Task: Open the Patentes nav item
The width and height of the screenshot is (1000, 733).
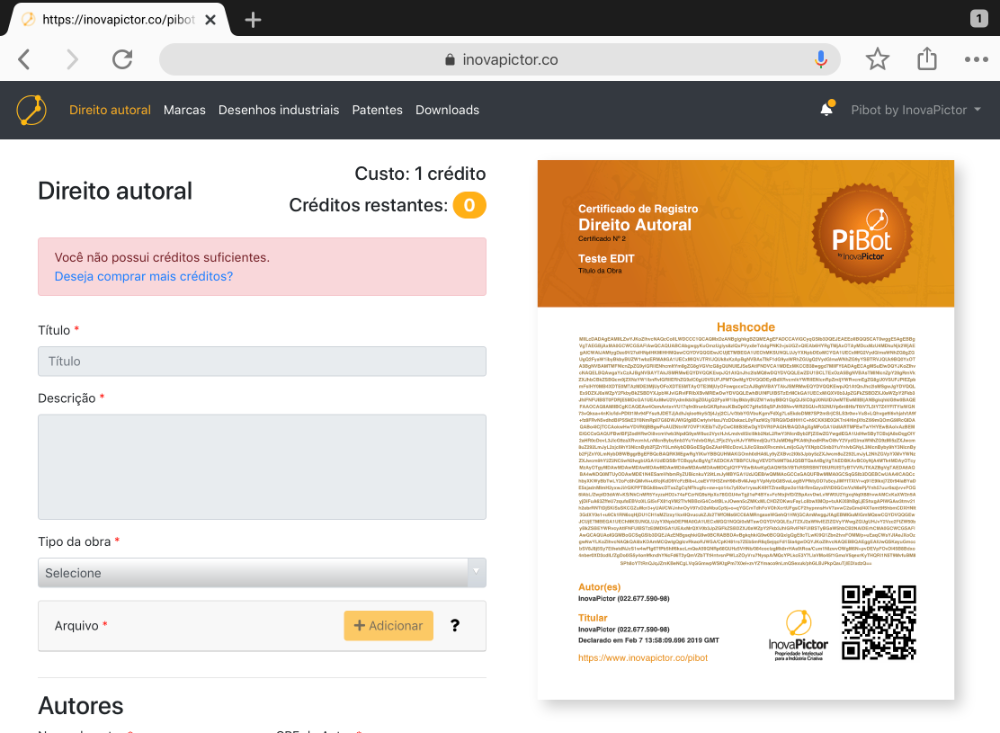Action: click(377, 110)
